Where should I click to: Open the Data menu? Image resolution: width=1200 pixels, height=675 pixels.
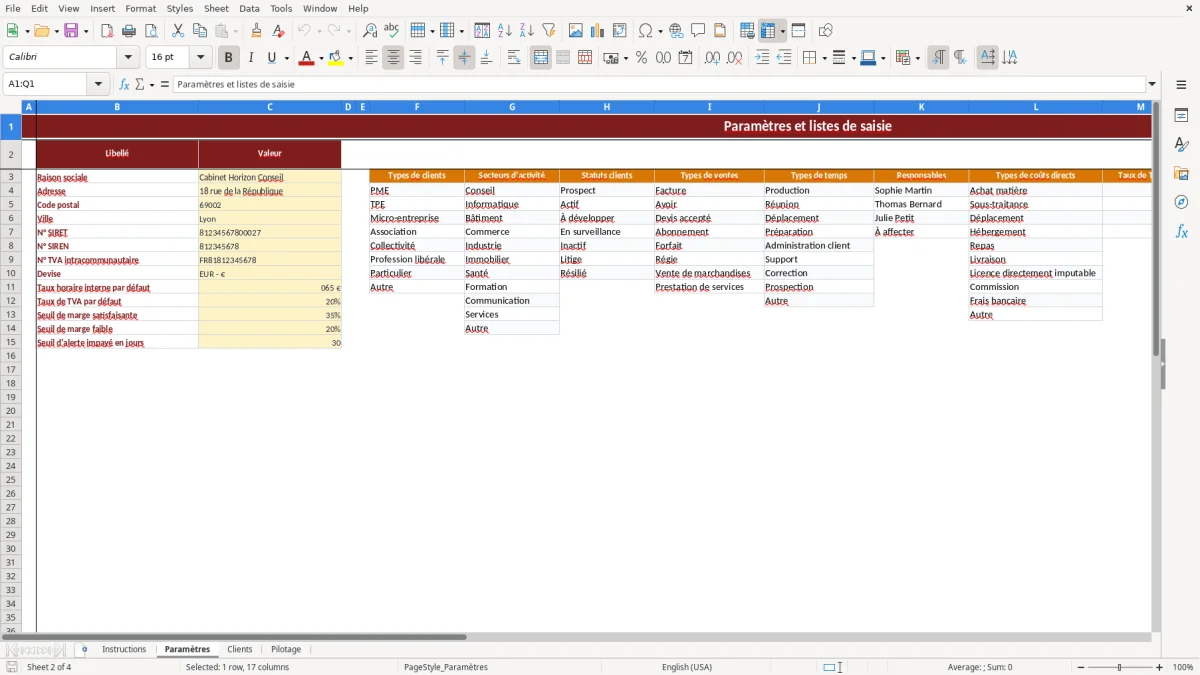[x=249, y=8]
